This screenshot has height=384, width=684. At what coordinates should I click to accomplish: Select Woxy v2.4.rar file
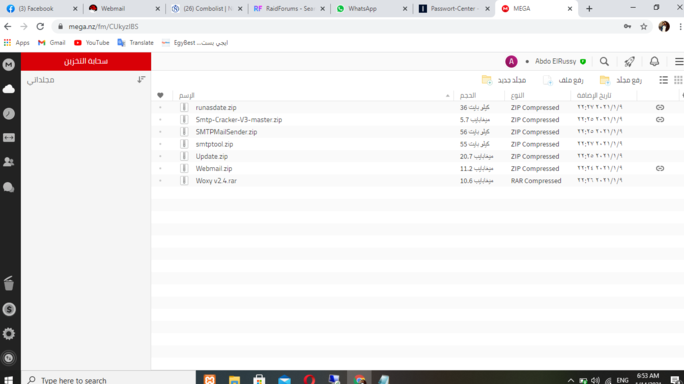pyautogui.click(x=216, y=181)
